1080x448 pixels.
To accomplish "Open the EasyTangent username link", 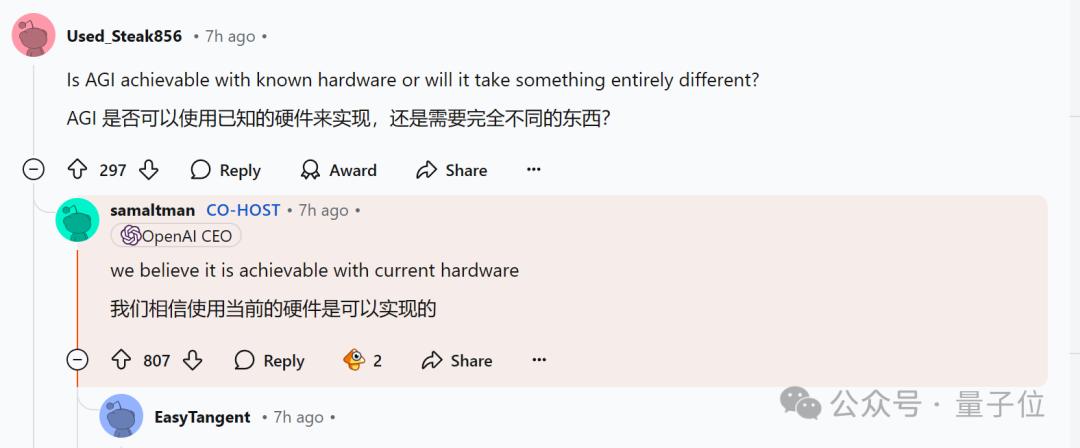I will [202, 417].
